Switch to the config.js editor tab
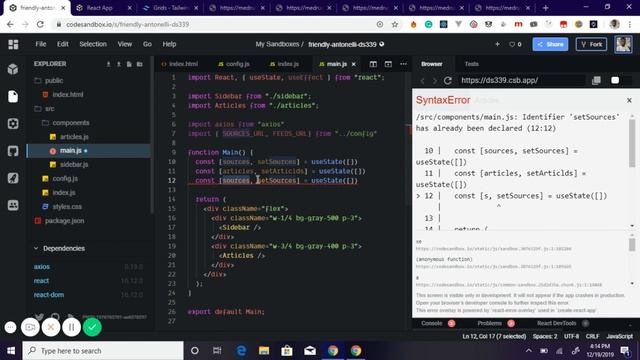This screenshot has width=640, height=360. point(233,64)
